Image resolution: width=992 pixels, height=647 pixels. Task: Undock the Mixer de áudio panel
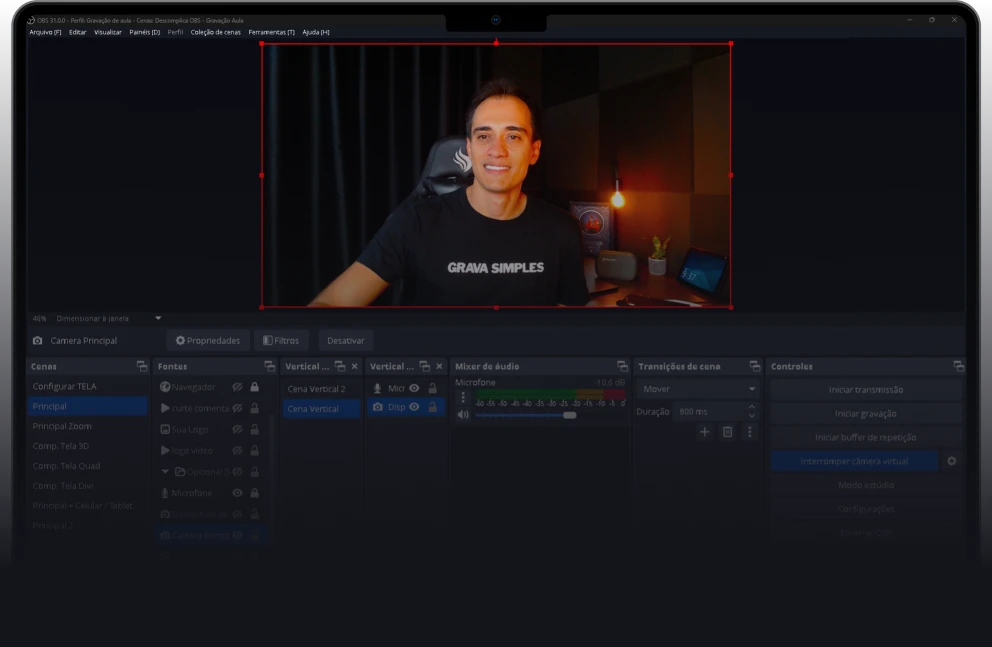tap(623, 366)
